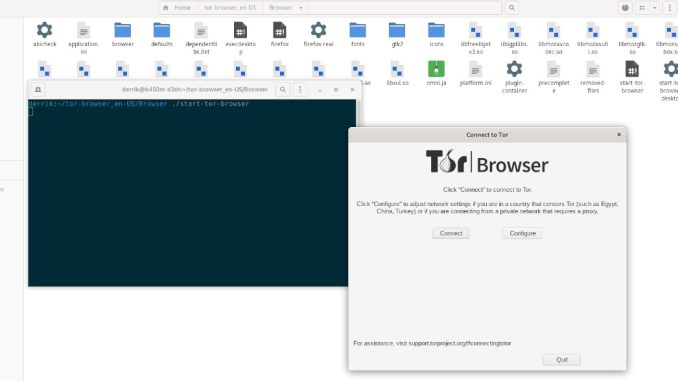Select the removed-files file
This screenshot has width=678, height=381.
pyautogui.click(x=593, y=77)
